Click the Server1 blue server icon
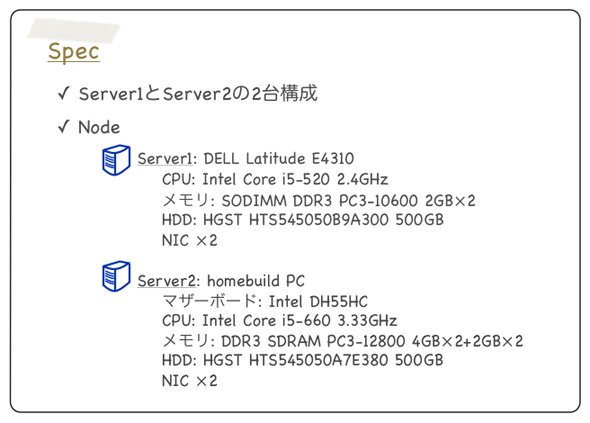This screenshot has width=590, height=423. [x=116, y=160]
